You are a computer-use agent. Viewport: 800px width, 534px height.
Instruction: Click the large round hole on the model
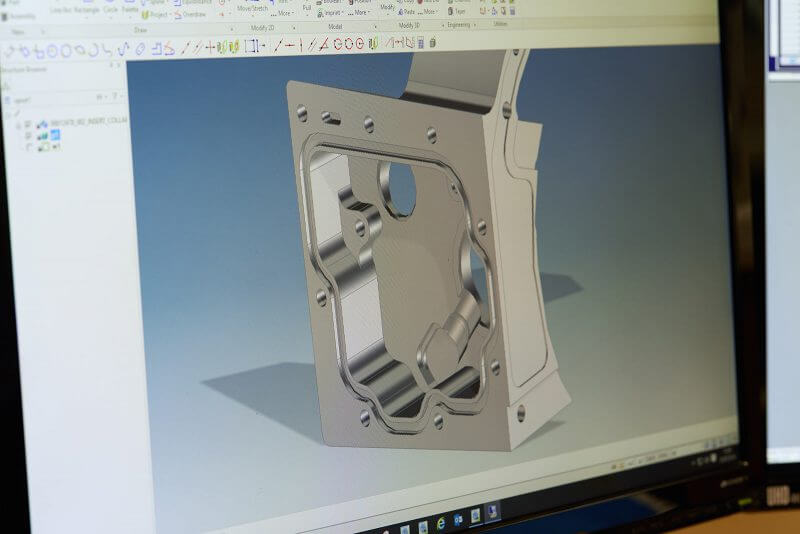pyautogui.click(x=402, y=189)
